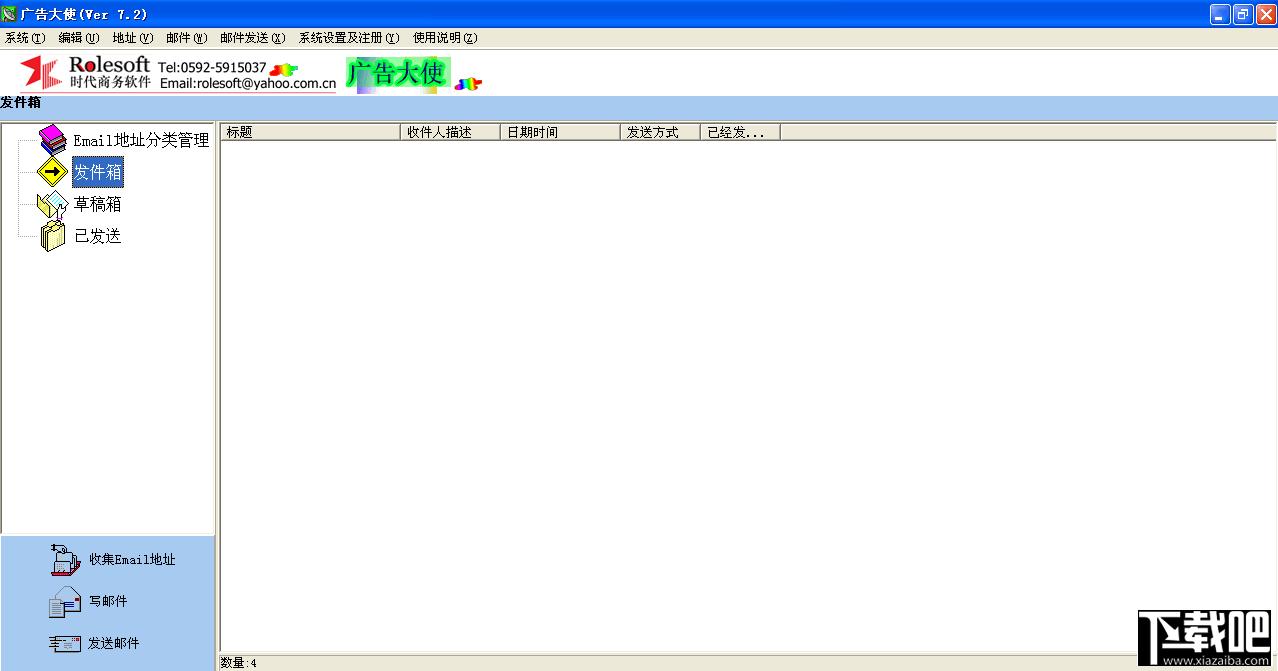Open the 邮件发送(X) menu

click(x=253, y=38)
